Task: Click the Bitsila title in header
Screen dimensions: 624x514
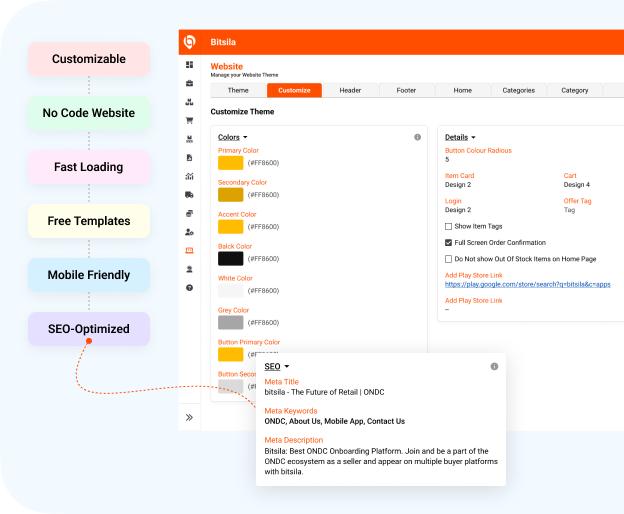Action: tap(223, 42)
